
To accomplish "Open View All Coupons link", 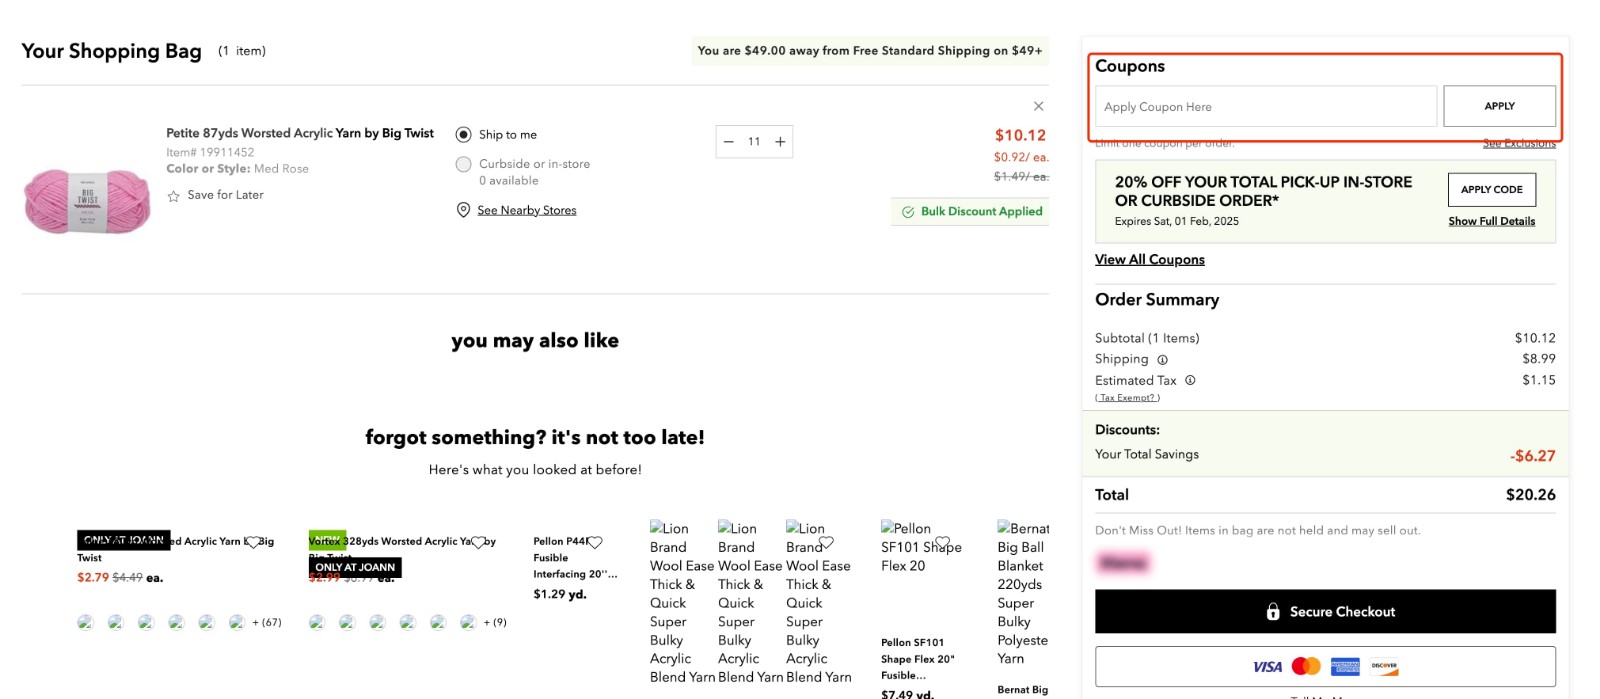I will click(1150, 259).
